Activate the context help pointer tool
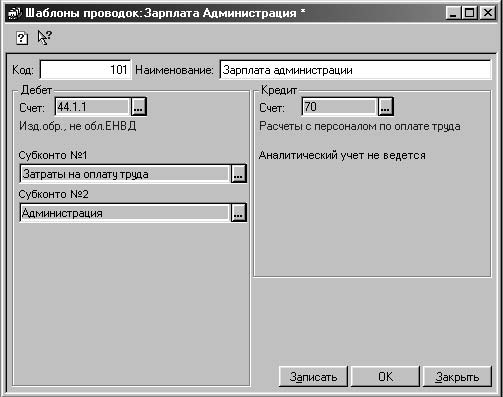Image resolution: width=503 pixels, height=397 pixels. point(44,37)
